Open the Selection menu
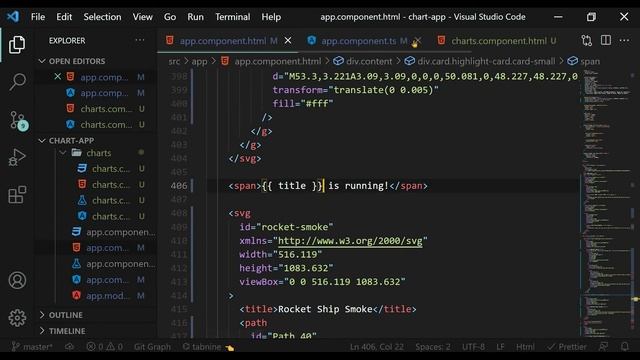 coord(102,17)
